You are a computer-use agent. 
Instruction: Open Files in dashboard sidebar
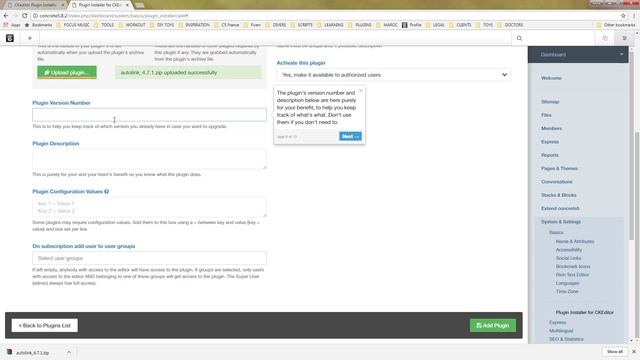(546, 115)
